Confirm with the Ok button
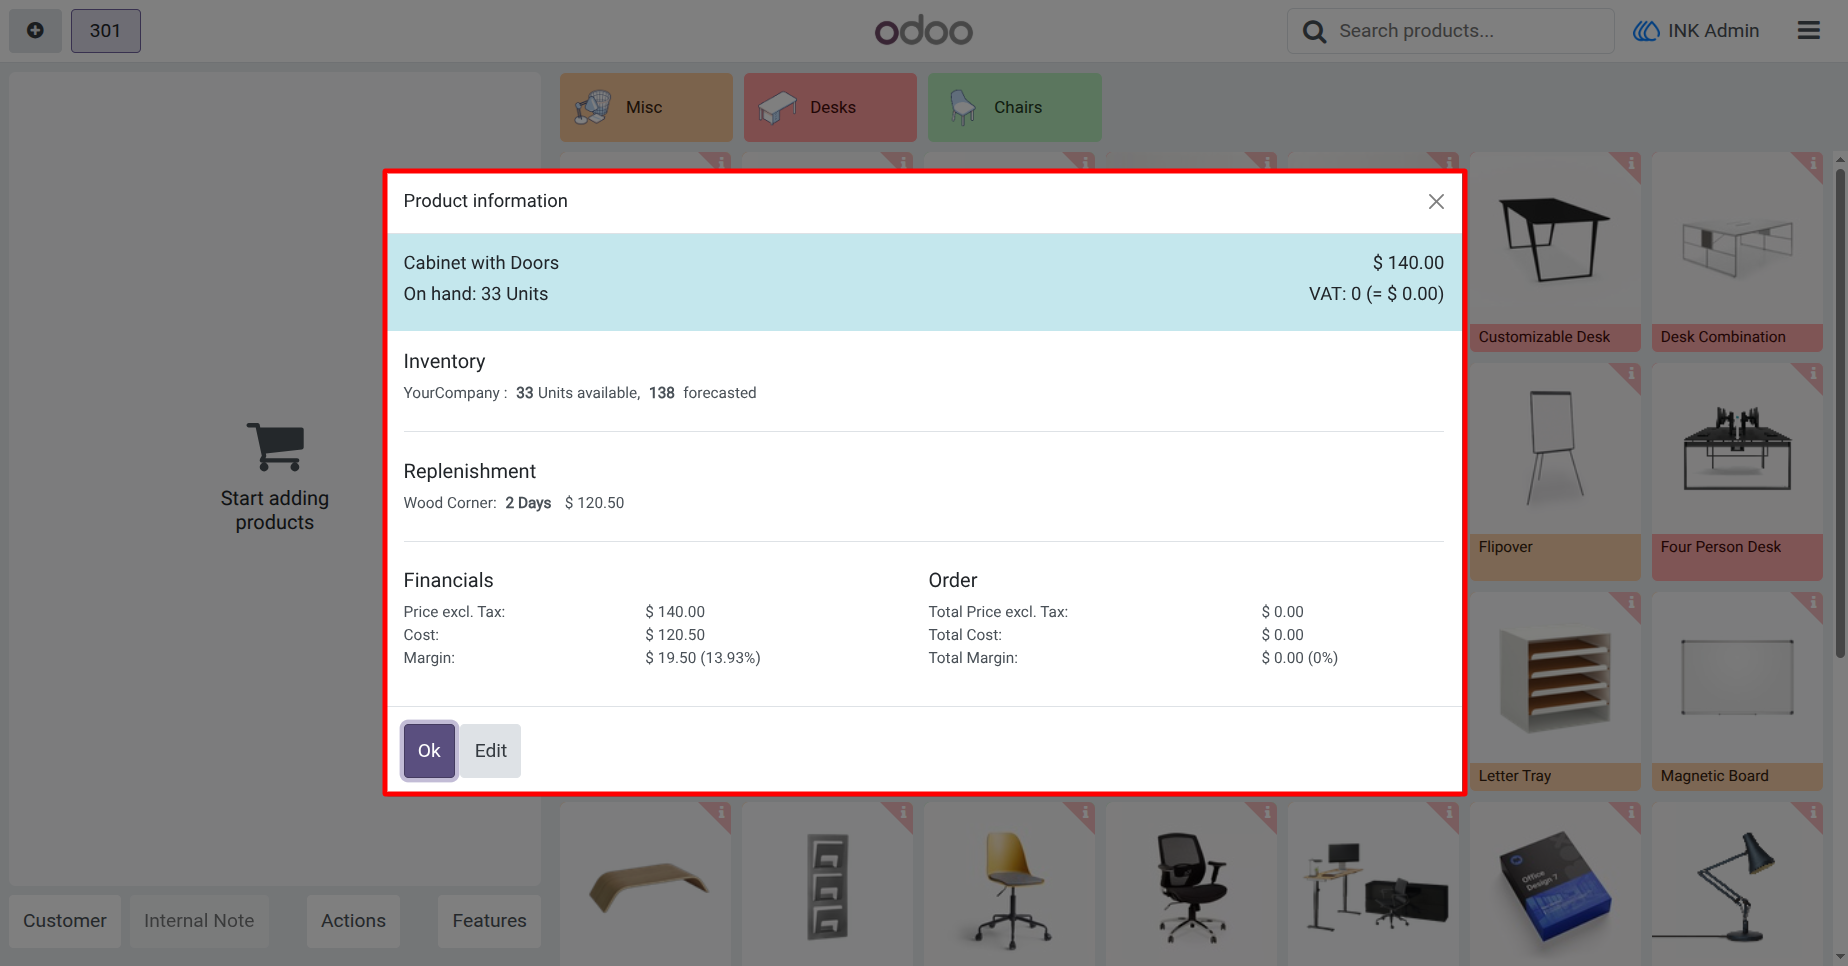 tap(429, 751)
